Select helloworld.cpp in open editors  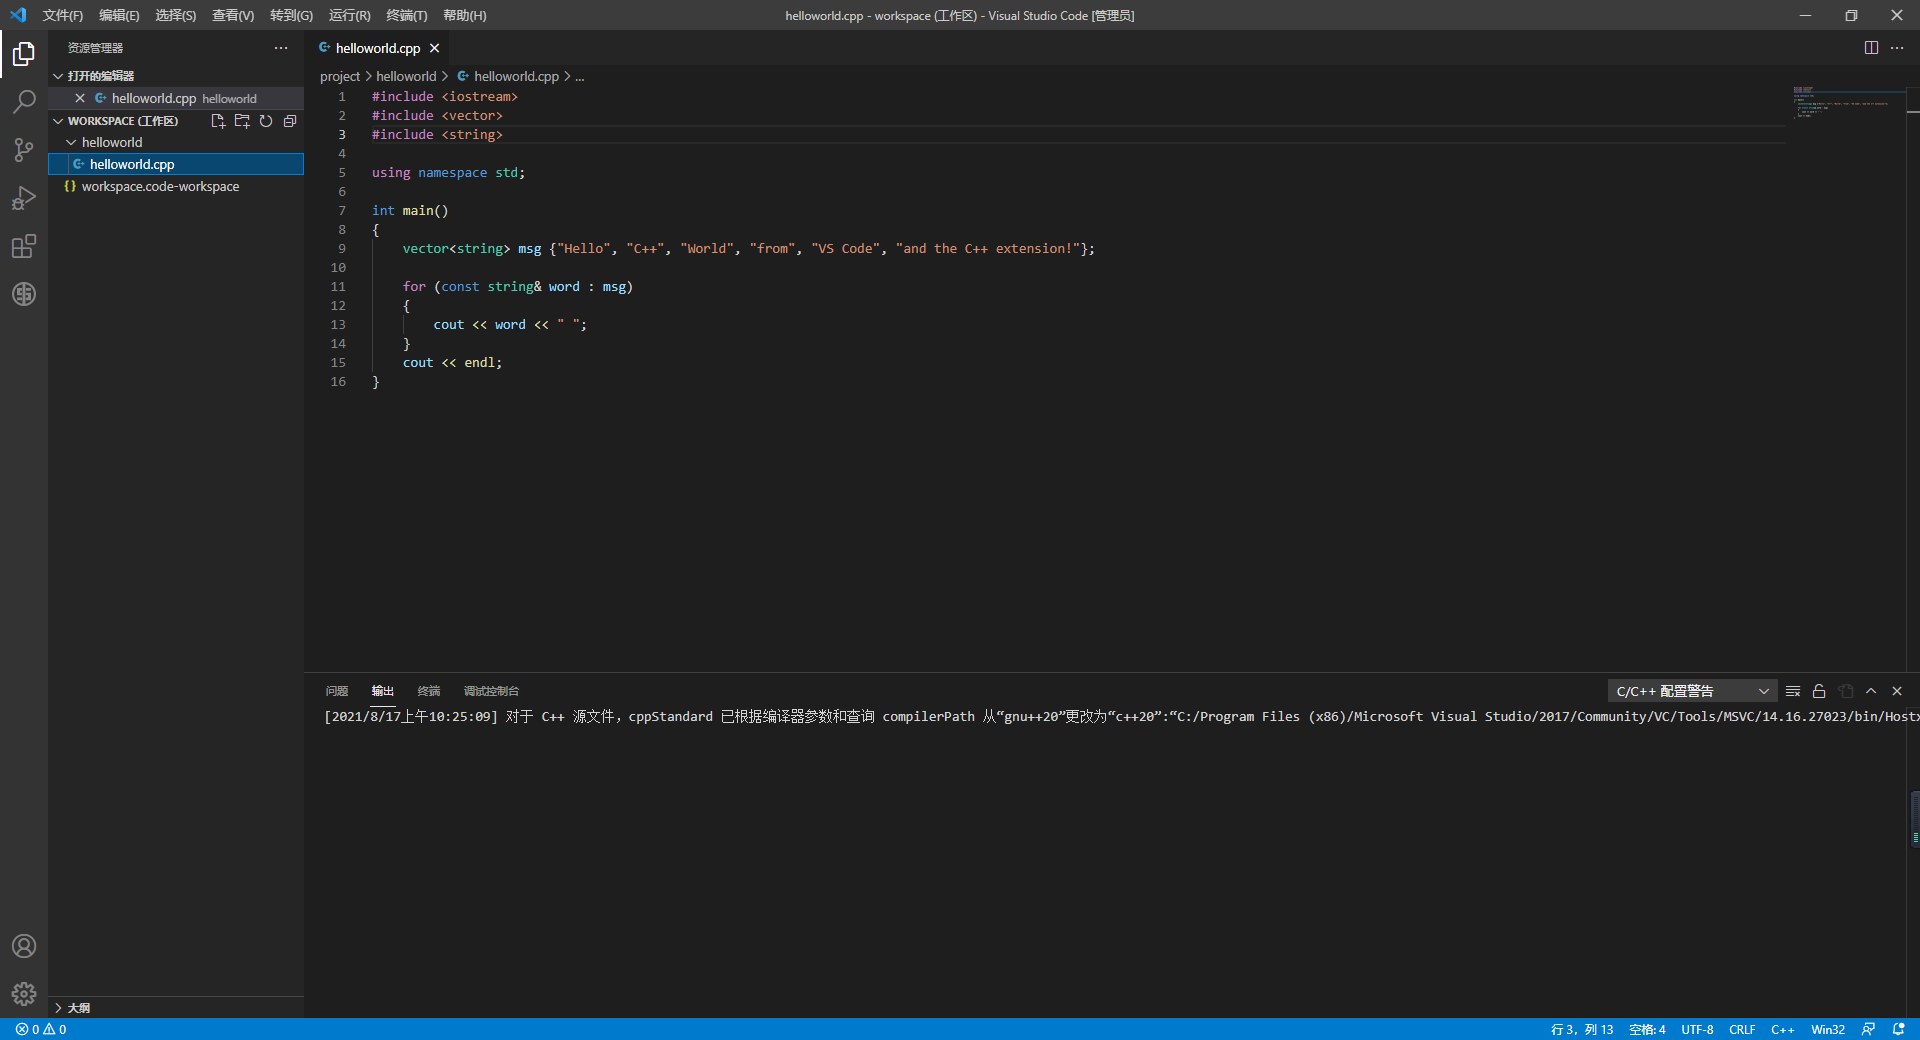tap(176, 98)
